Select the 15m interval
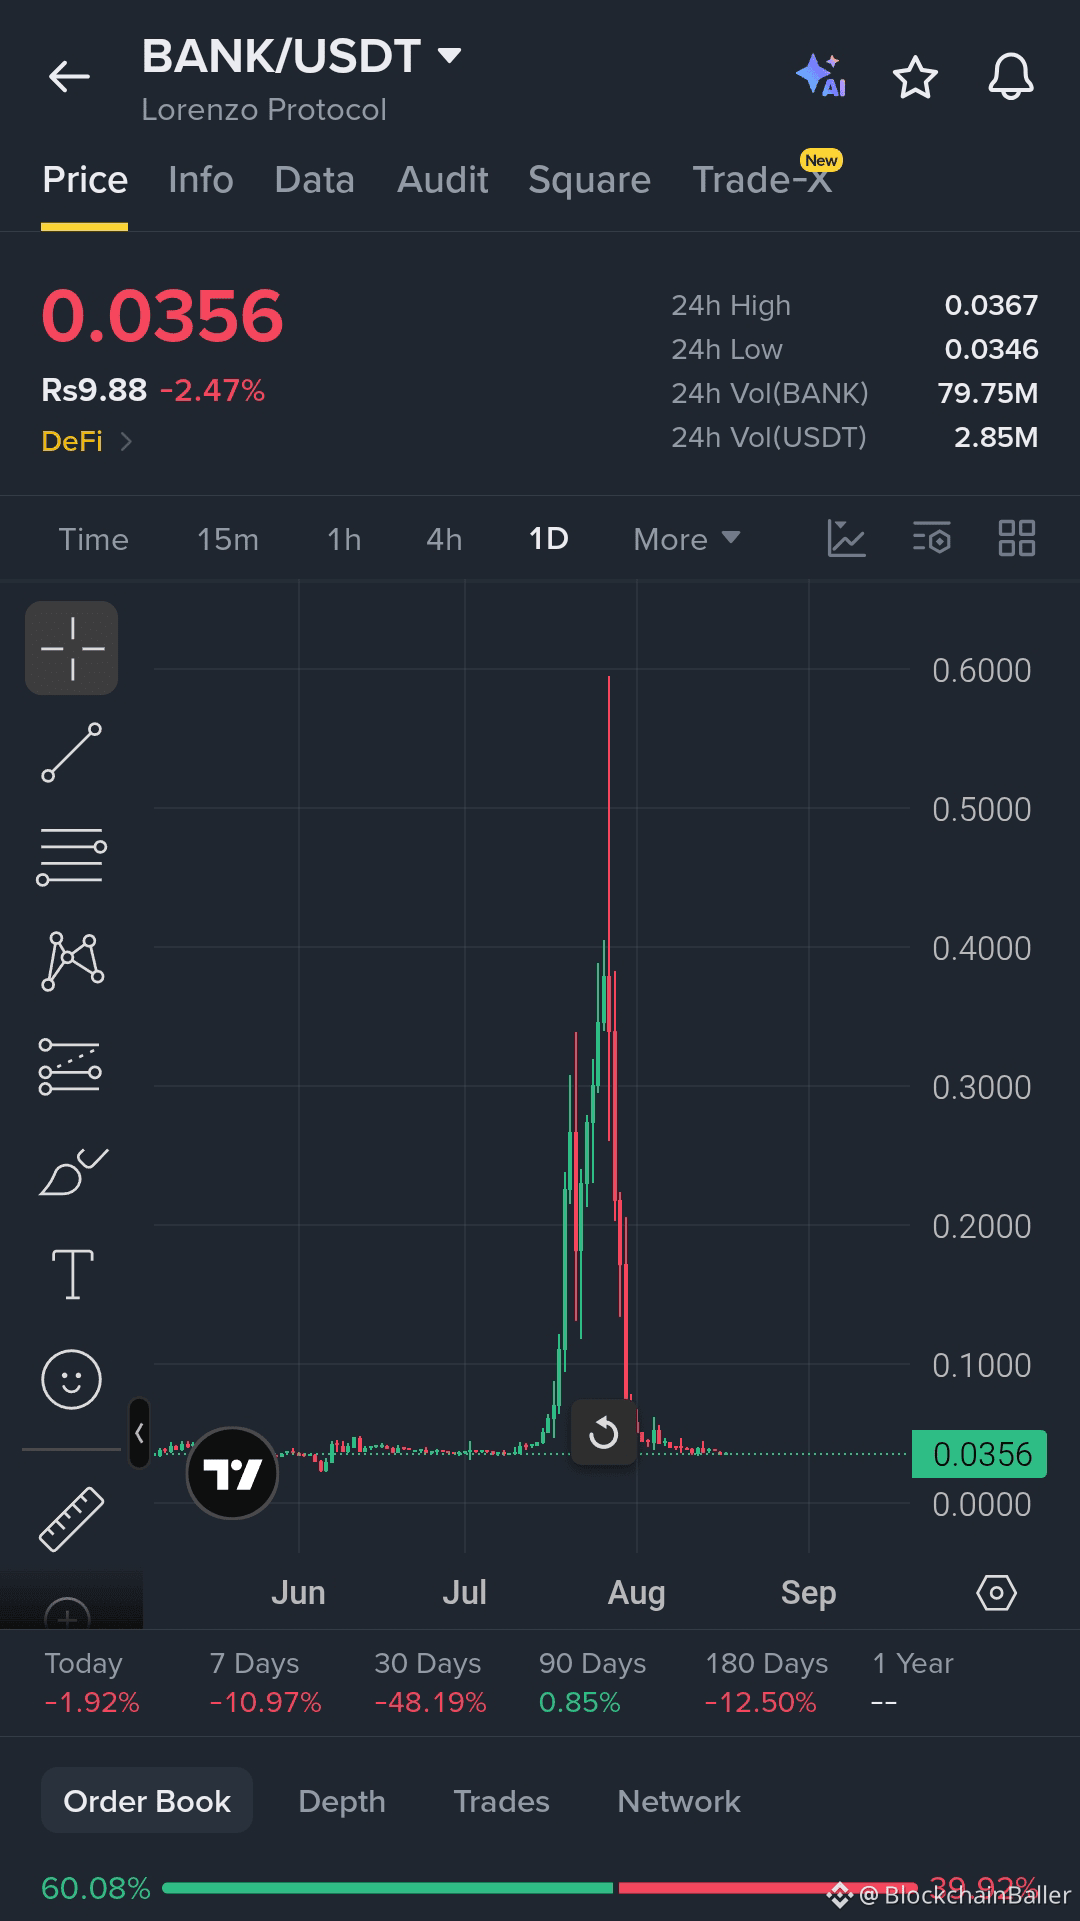The width and height of the screenshot is (1080, 1921). click(228, 539)
